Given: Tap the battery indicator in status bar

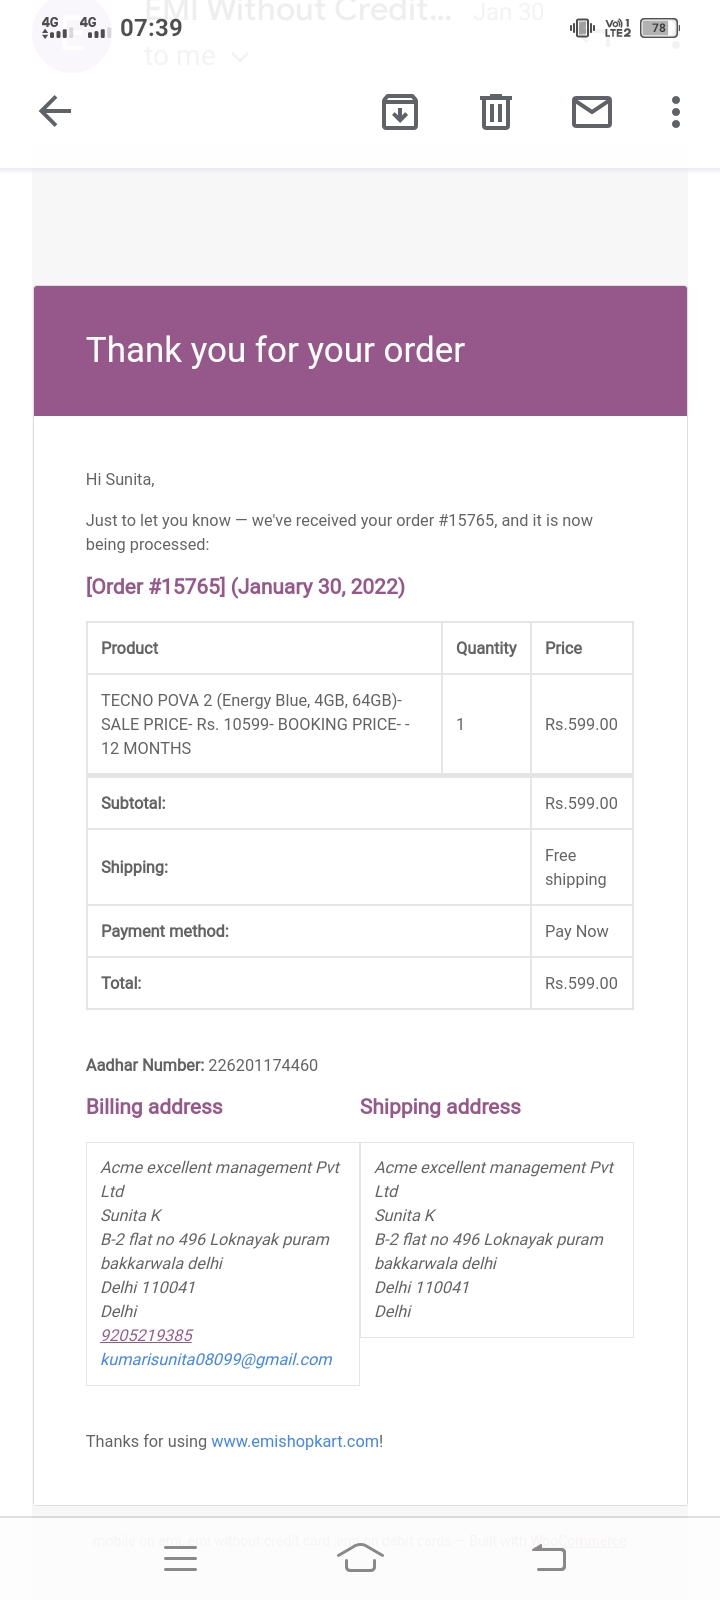Looking at the screenshot, I should (x=659, y=28).
